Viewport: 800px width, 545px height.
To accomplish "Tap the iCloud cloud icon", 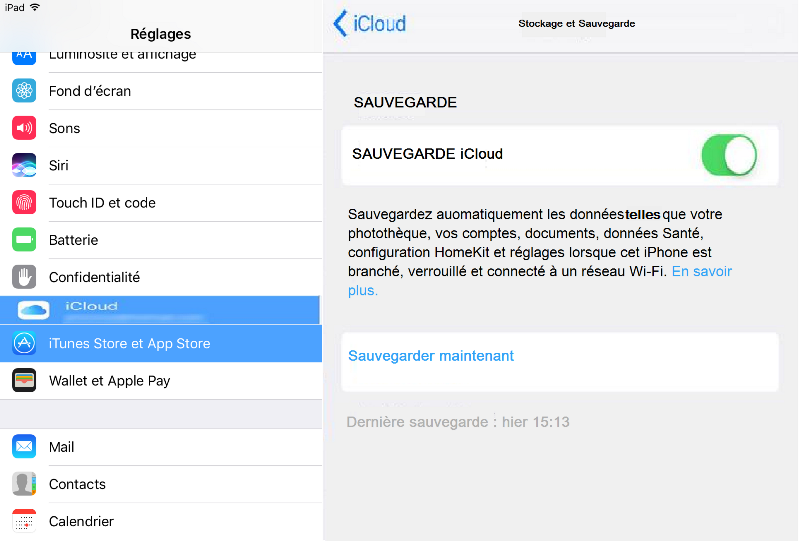I will [x=34, y=310].
